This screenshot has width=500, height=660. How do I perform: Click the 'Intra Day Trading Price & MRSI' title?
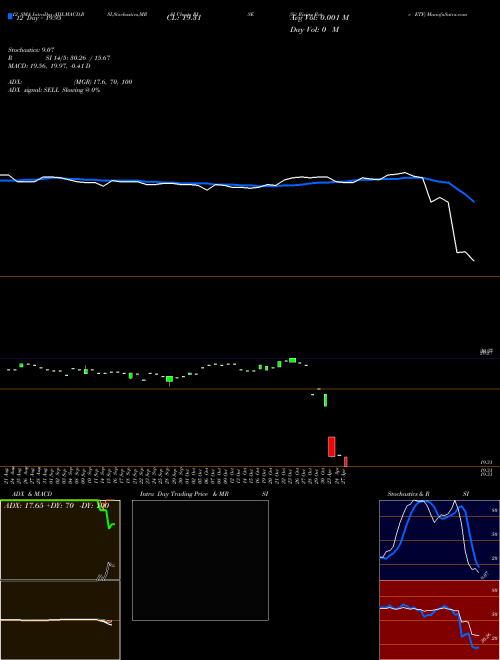click(x=204, y=494)
